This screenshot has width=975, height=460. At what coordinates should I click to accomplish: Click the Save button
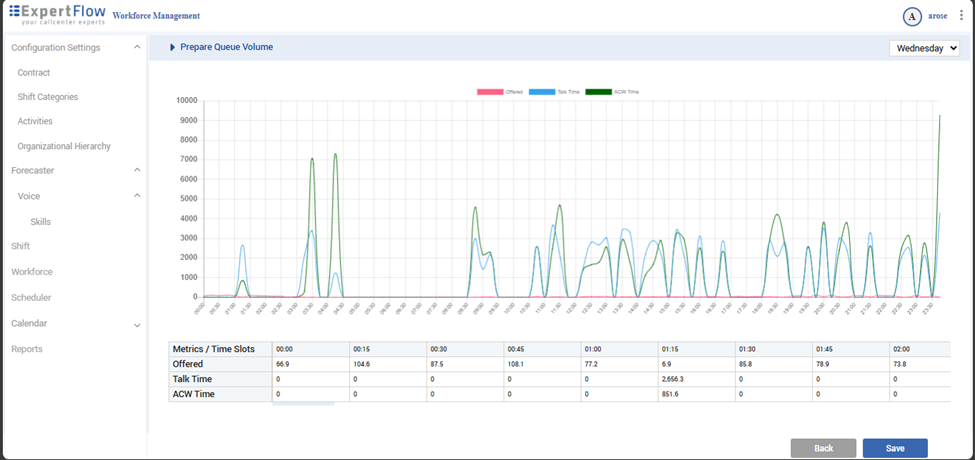click(895, 448)
